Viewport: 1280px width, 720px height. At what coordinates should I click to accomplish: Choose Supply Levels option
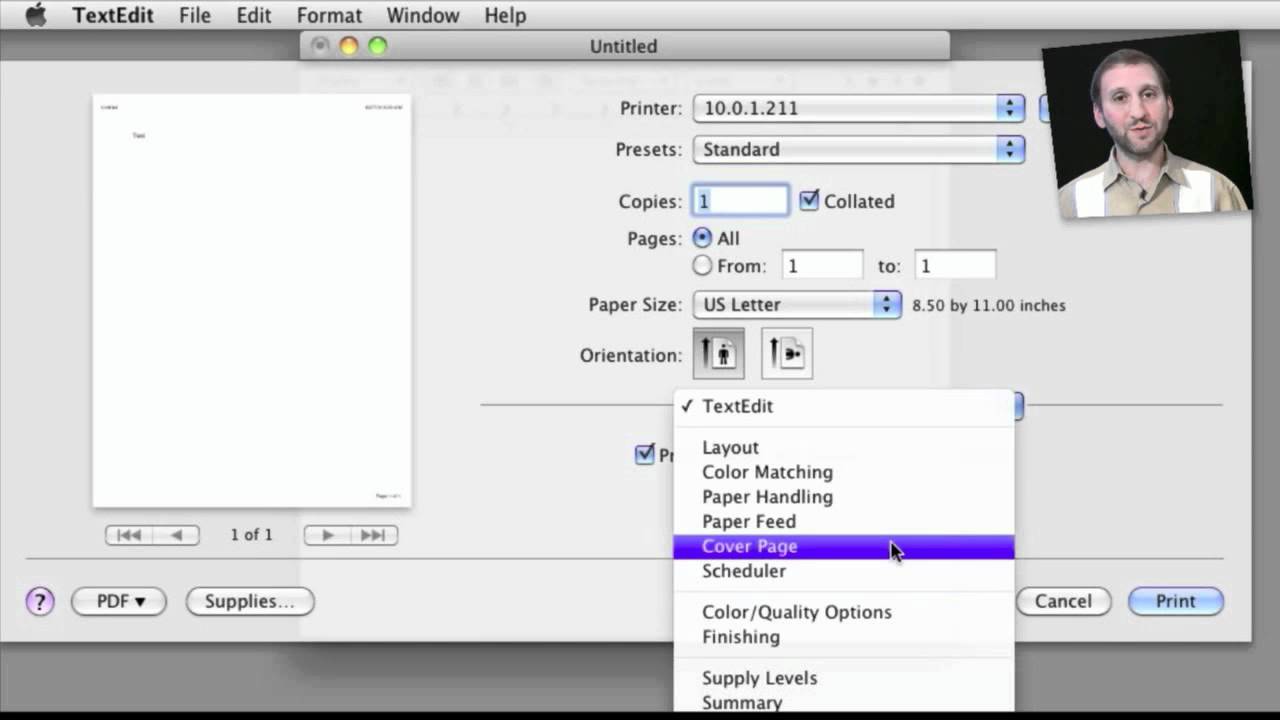pos(844,678)
